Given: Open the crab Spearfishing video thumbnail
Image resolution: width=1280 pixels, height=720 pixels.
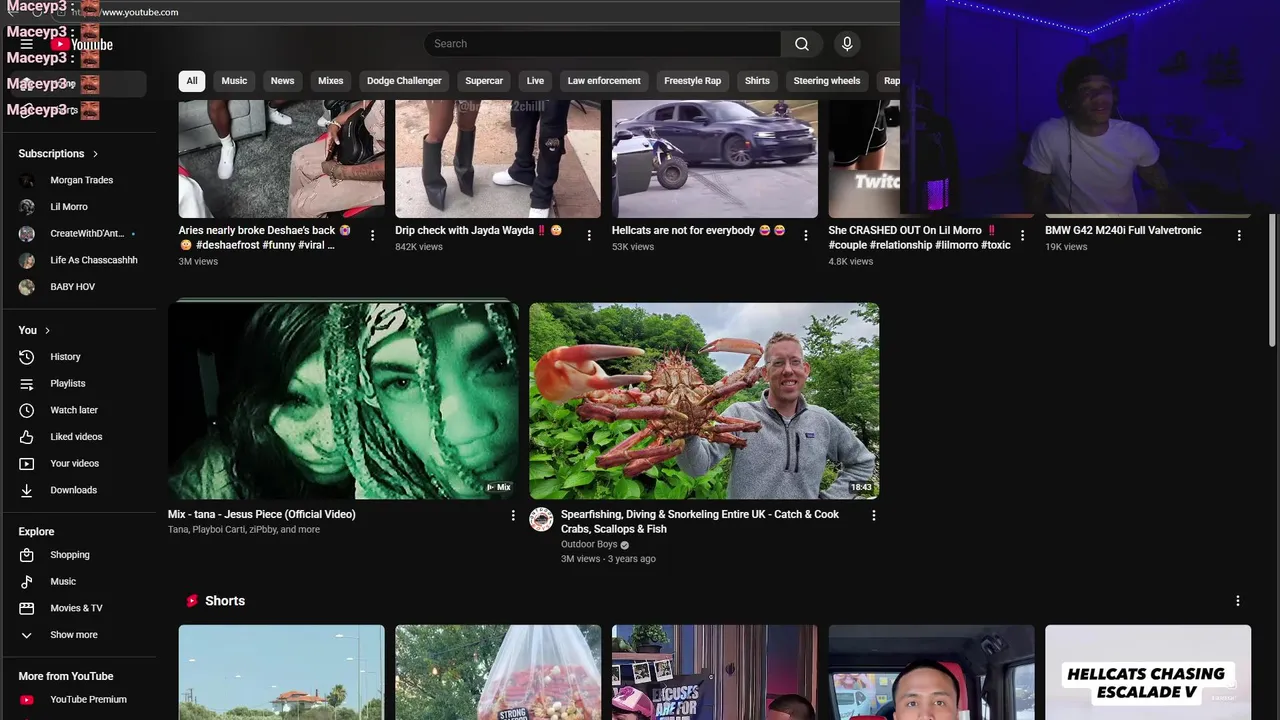Looking at the screenshot, I should (704, 400).
